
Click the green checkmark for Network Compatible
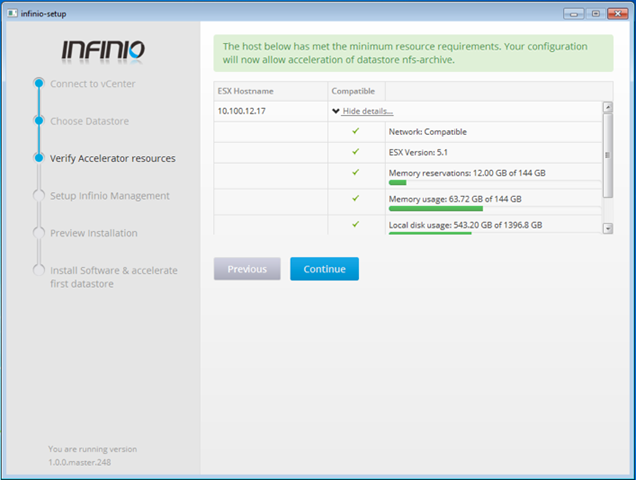tap(355, 131)
